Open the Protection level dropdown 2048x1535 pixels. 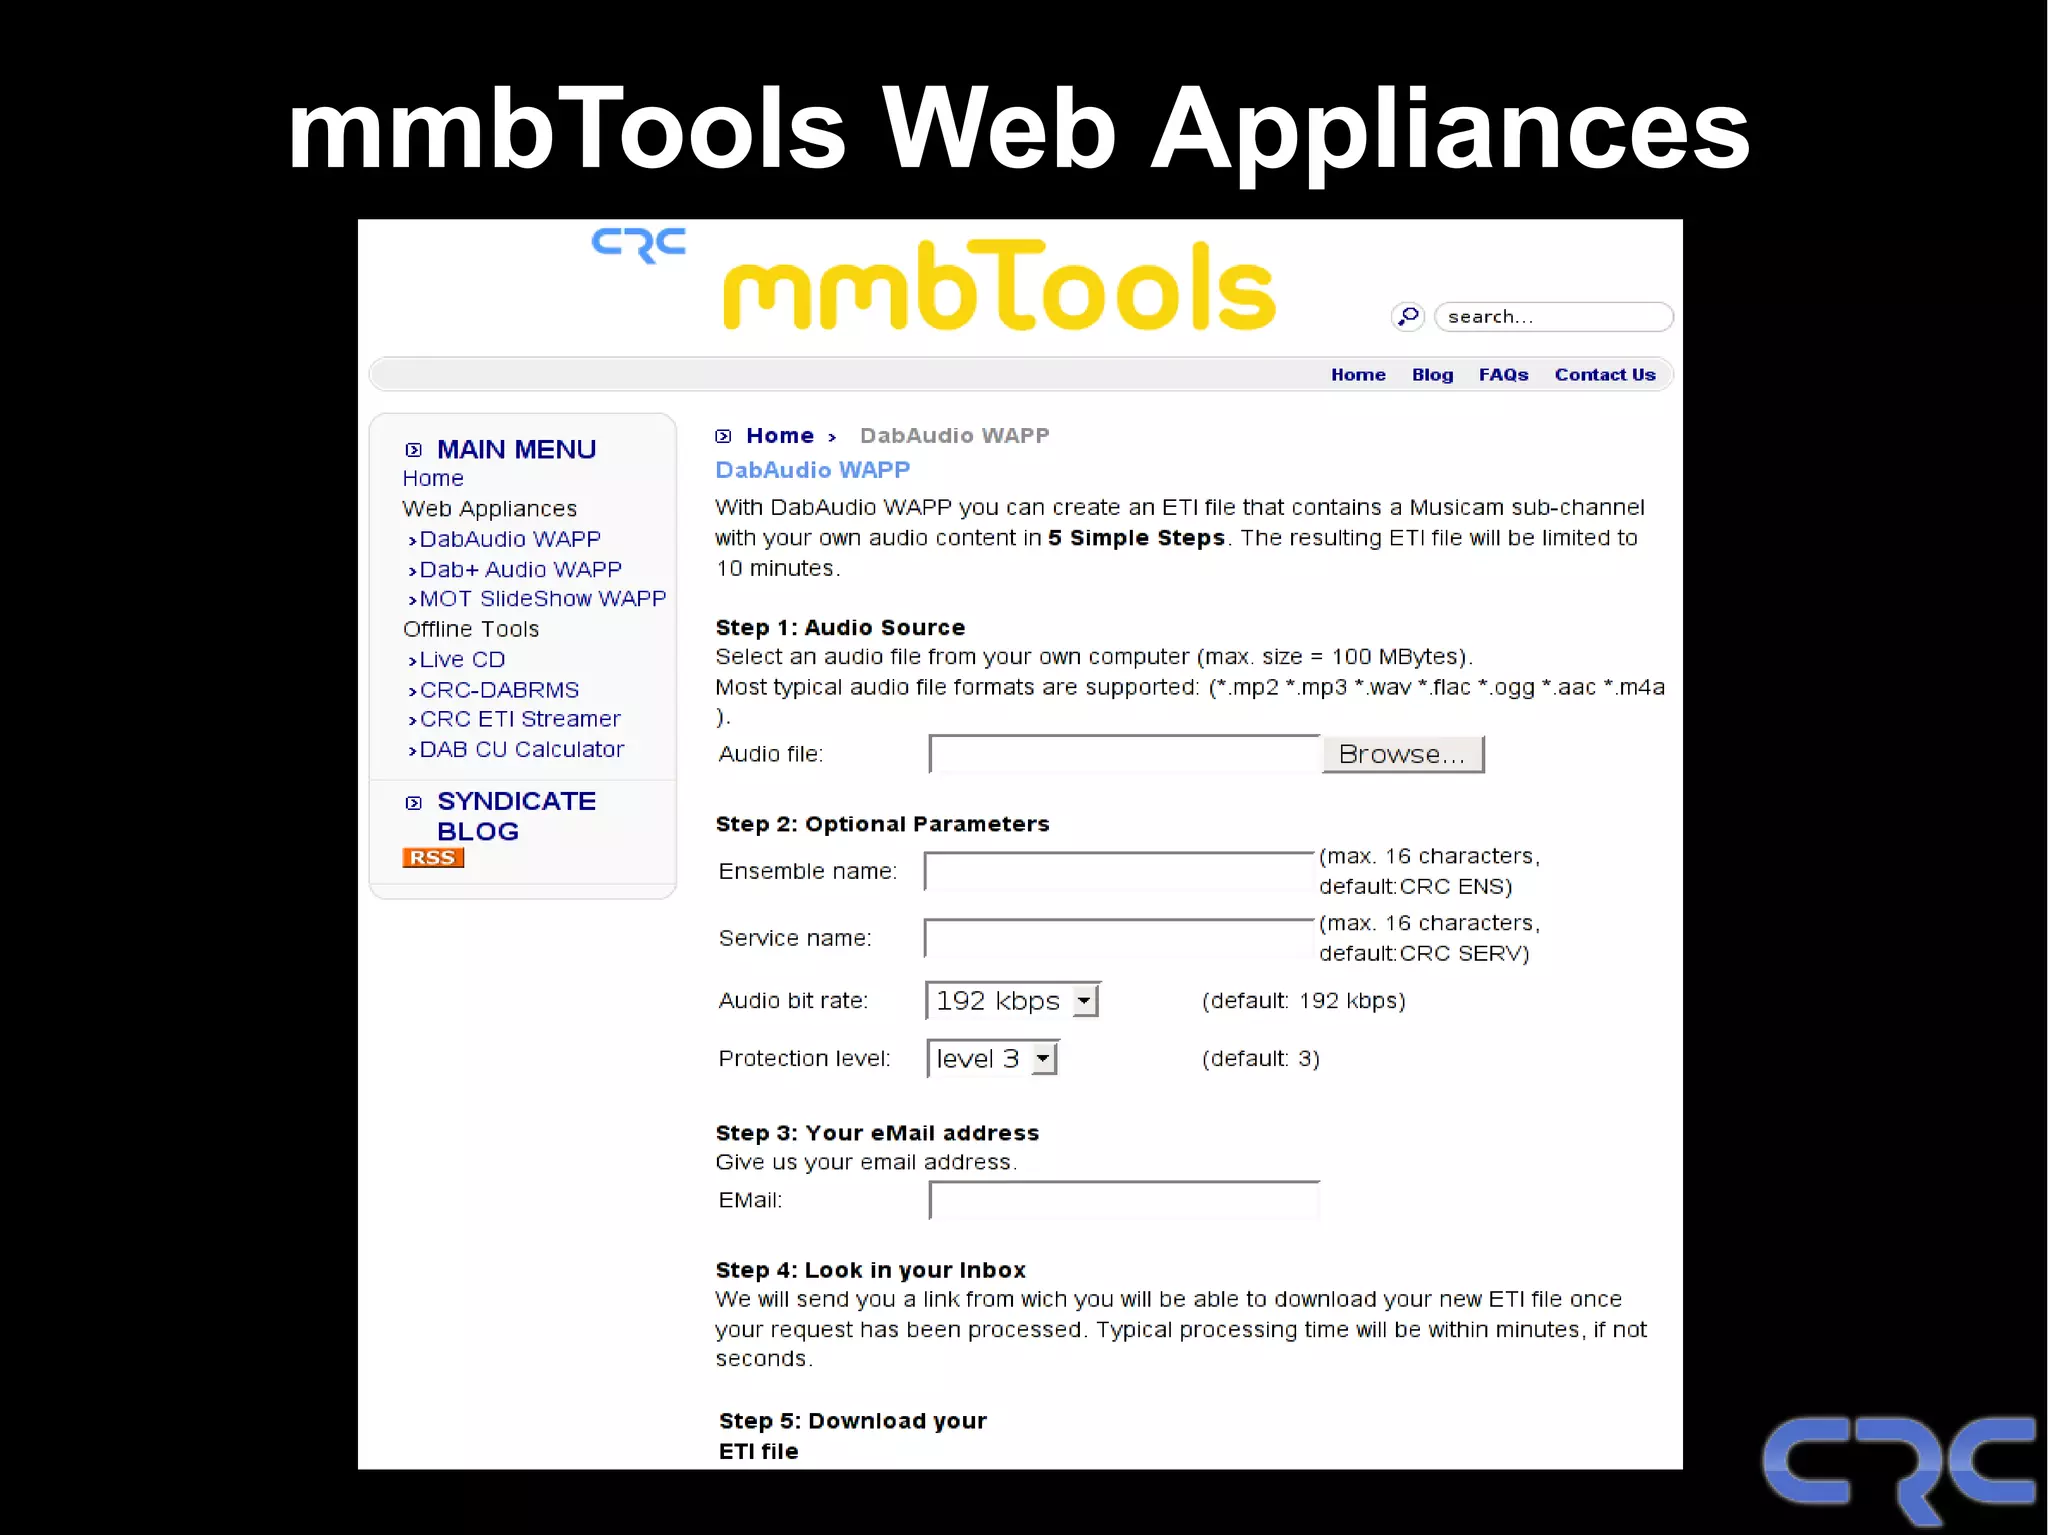coord(992,1058)
